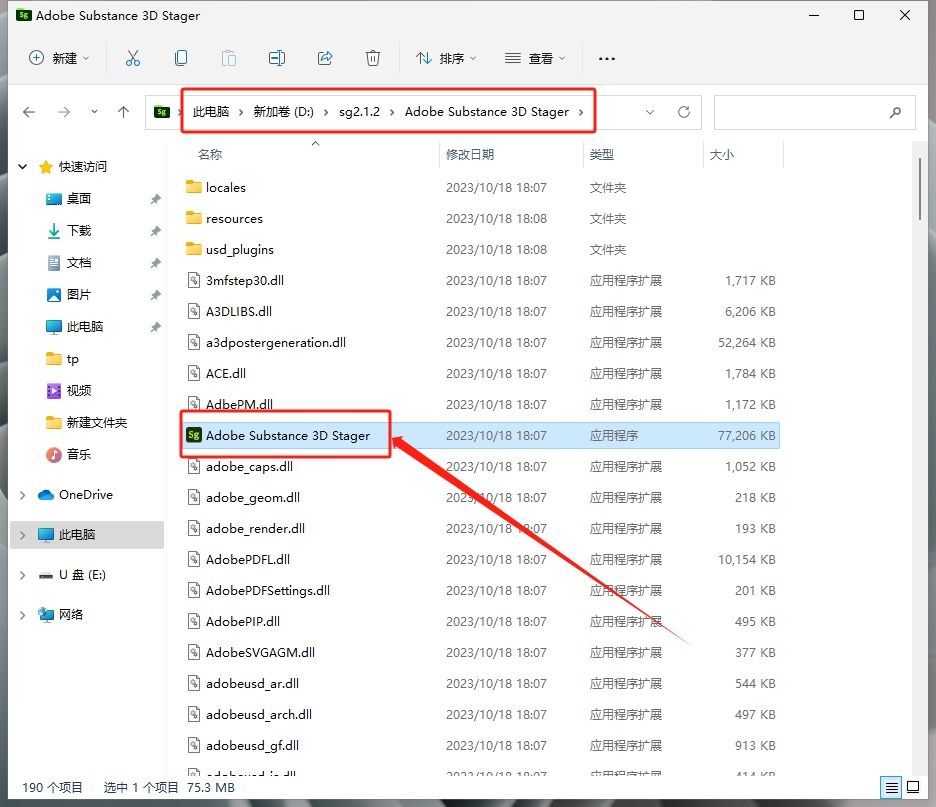Open 桌面 in quick access
The image size is (936, 807).
pyautogui.click(x=78, y=199)
